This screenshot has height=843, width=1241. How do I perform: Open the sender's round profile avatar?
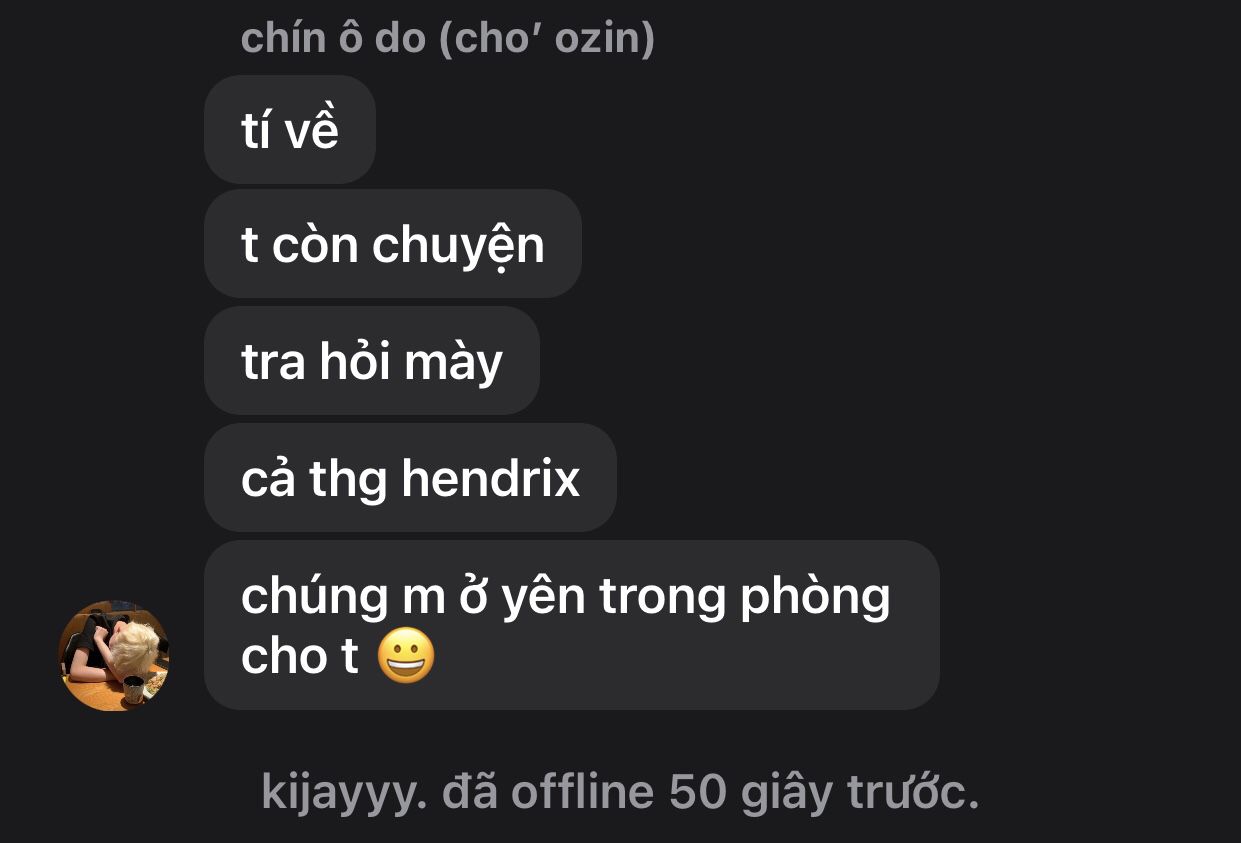tap(114, 655)
